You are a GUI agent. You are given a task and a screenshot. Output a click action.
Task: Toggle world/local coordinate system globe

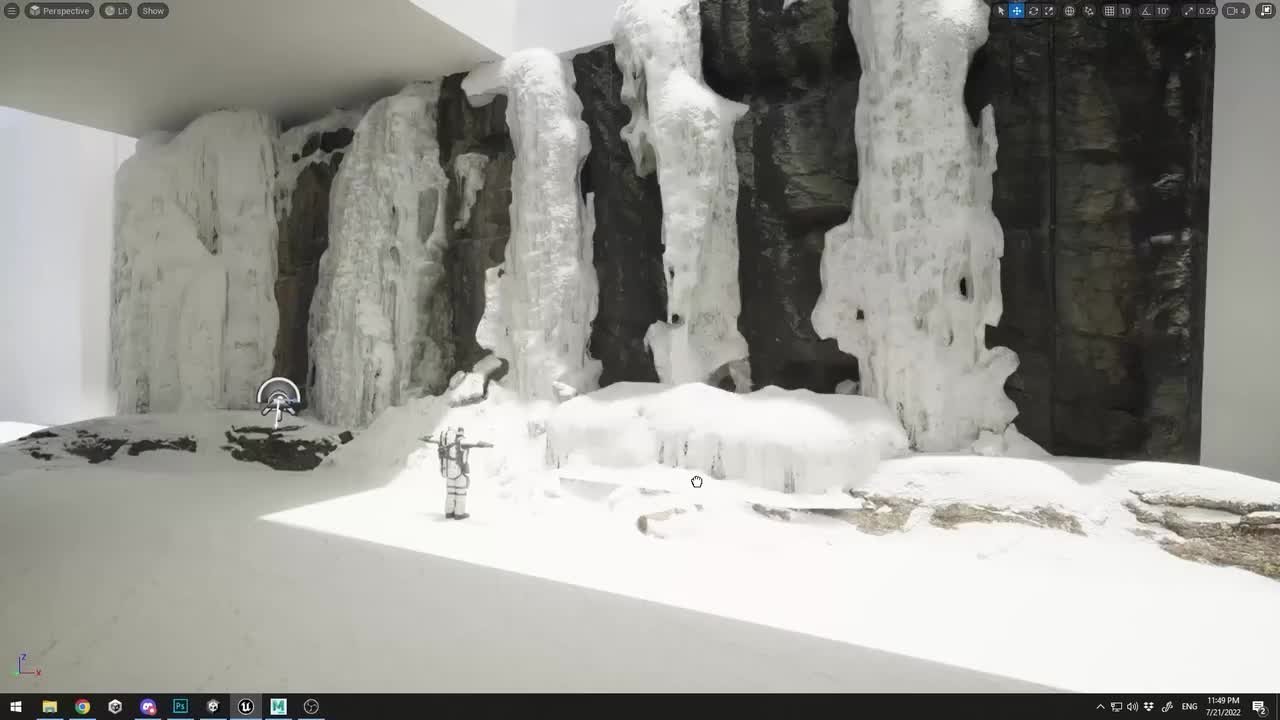pos(1069,11)
